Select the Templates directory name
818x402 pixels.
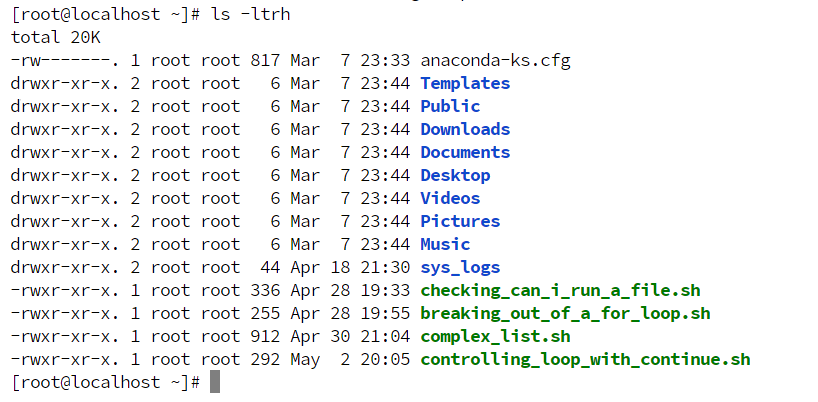(x=465, y=83)
